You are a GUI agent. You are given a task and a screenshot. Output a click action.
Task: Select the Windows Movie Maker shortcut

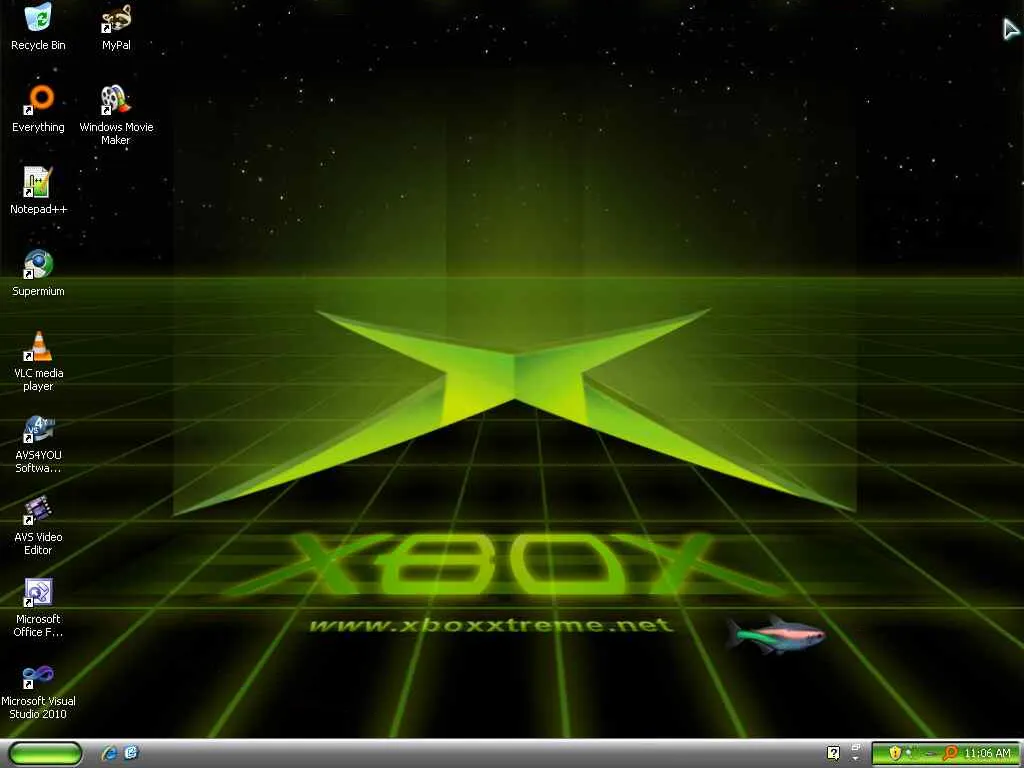click(116, 116)
